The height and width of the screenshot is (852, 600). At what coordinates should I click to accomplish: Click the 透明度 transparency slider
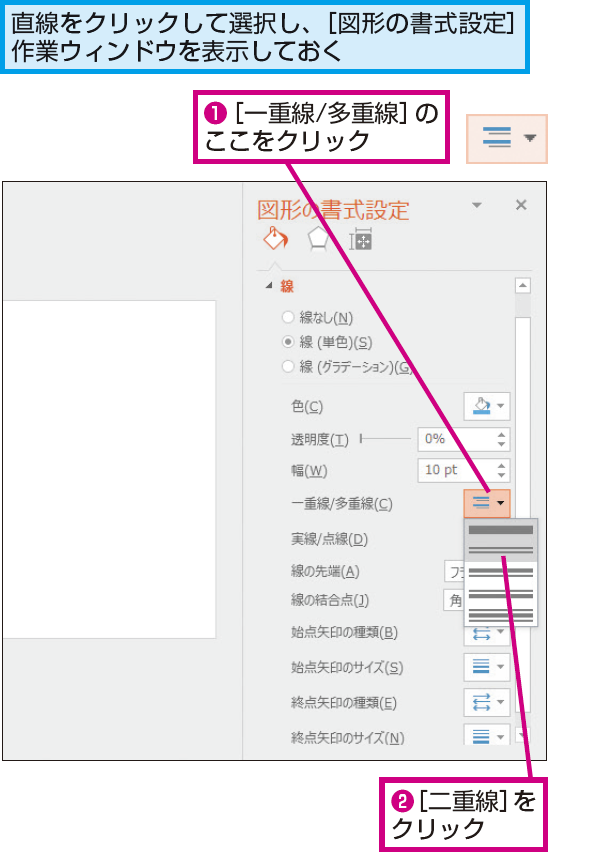pyautogui.click(x=385, y=438)
